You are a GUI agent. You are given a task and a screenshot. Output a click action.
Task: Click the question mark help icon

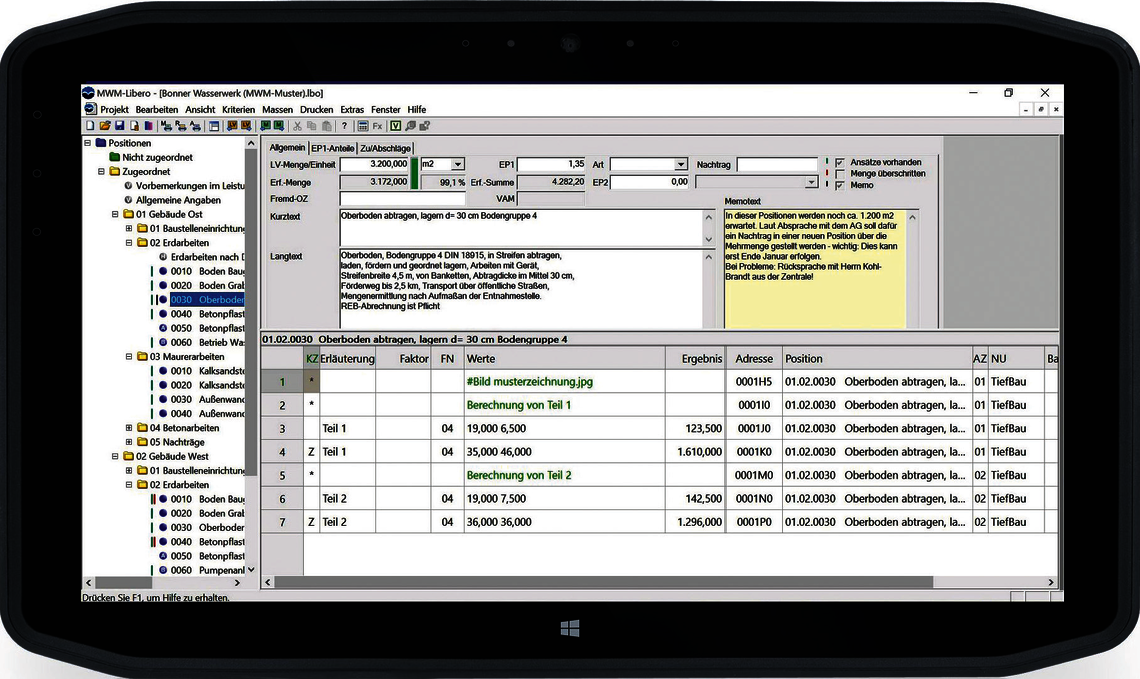(x=344, y=126)
